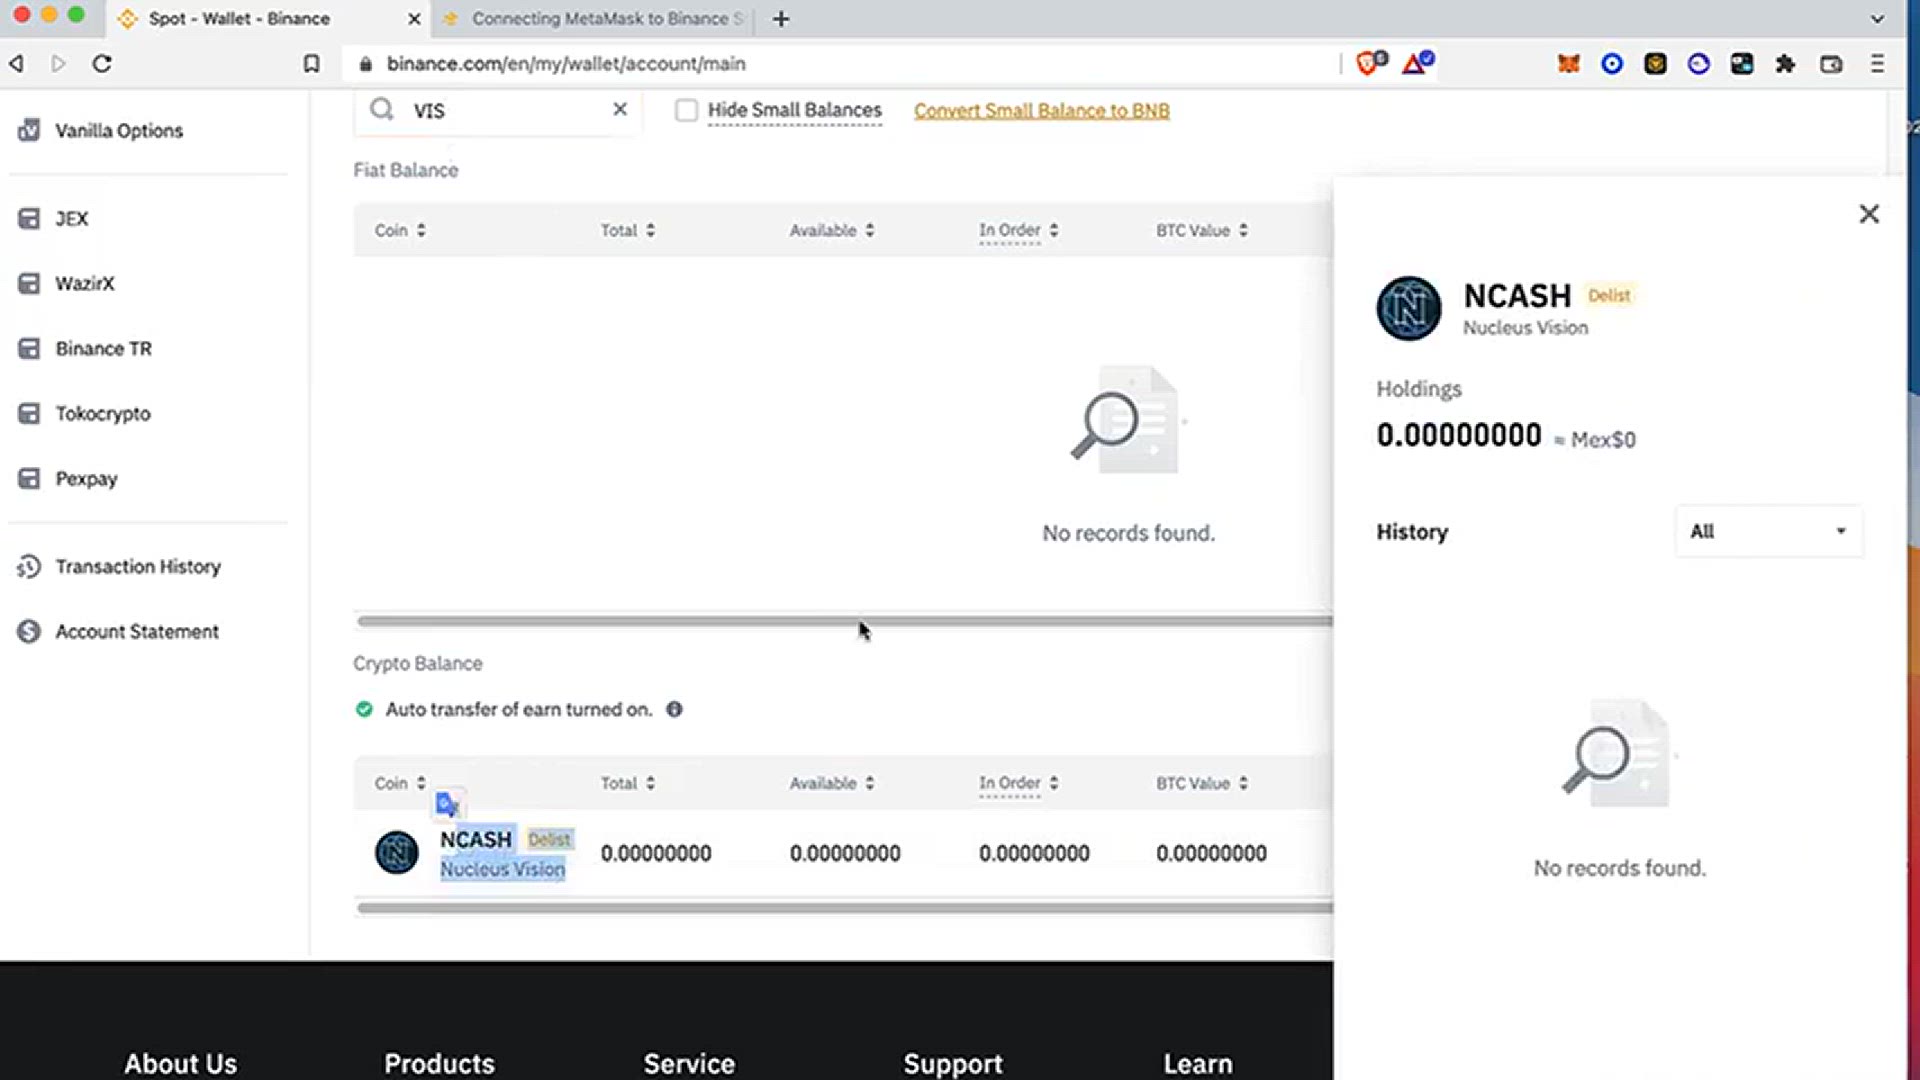1920x1080 pixels.
Task: Click the search magnifier icon
Action: (381, 109)
